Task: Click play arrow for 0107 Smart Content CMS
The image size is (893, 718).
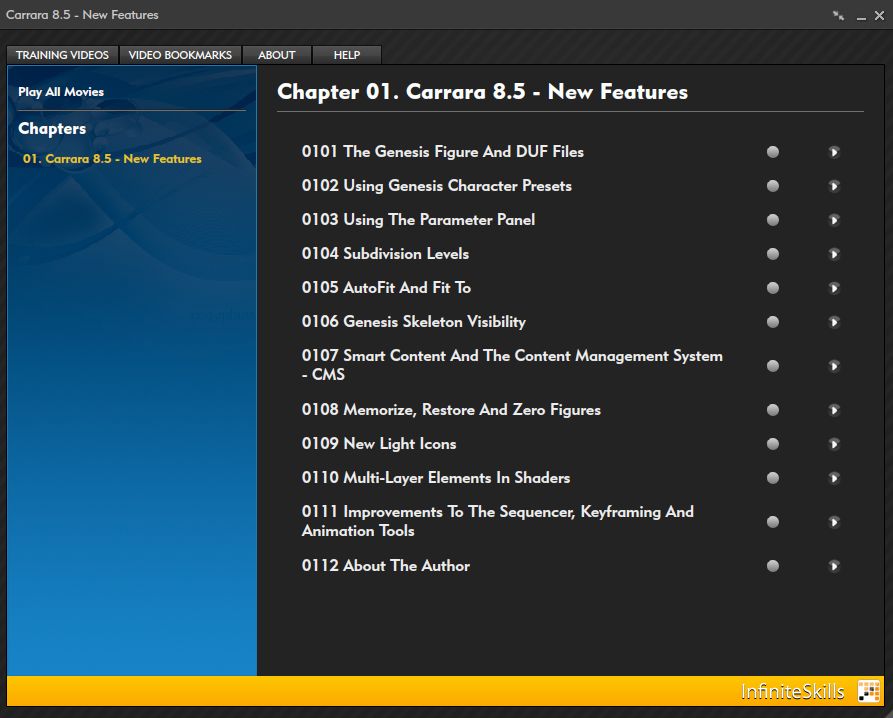Action: point(834,366)
